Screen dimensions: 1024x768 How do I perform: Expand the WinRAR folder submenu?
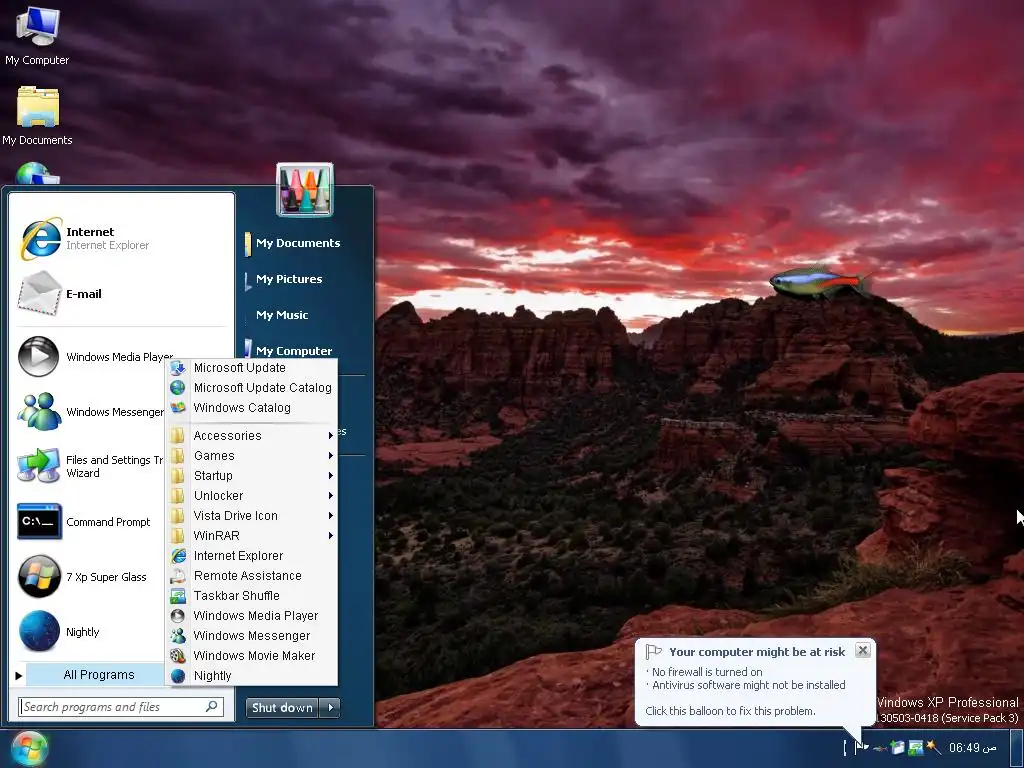pyautogui.click(x=252, y=536)
